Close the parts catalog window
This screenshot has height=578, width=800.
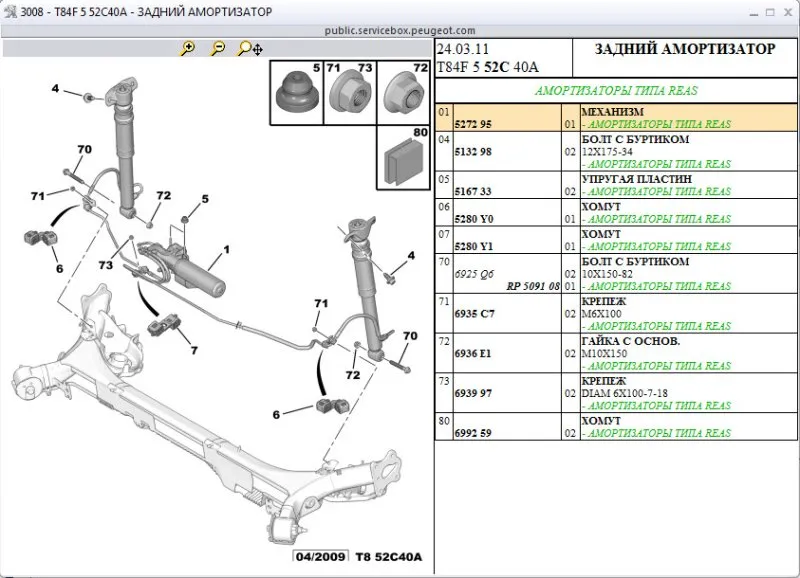point(788,12)
